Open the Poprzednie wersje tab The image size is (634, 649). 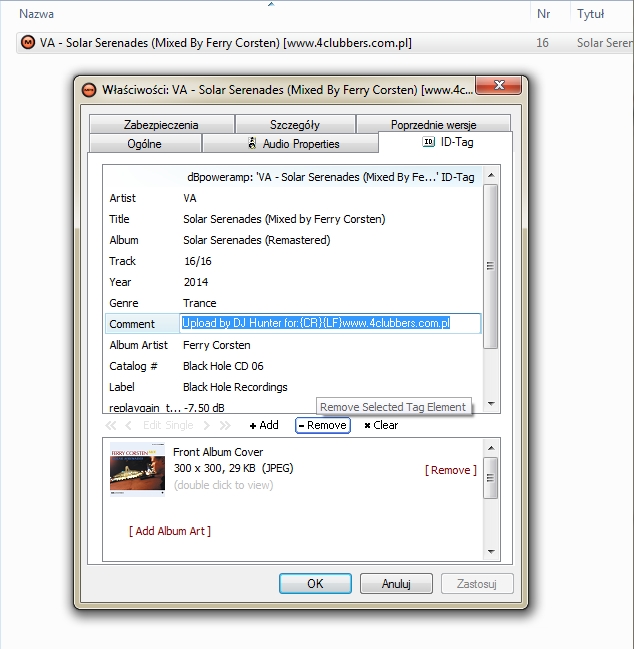433,125
